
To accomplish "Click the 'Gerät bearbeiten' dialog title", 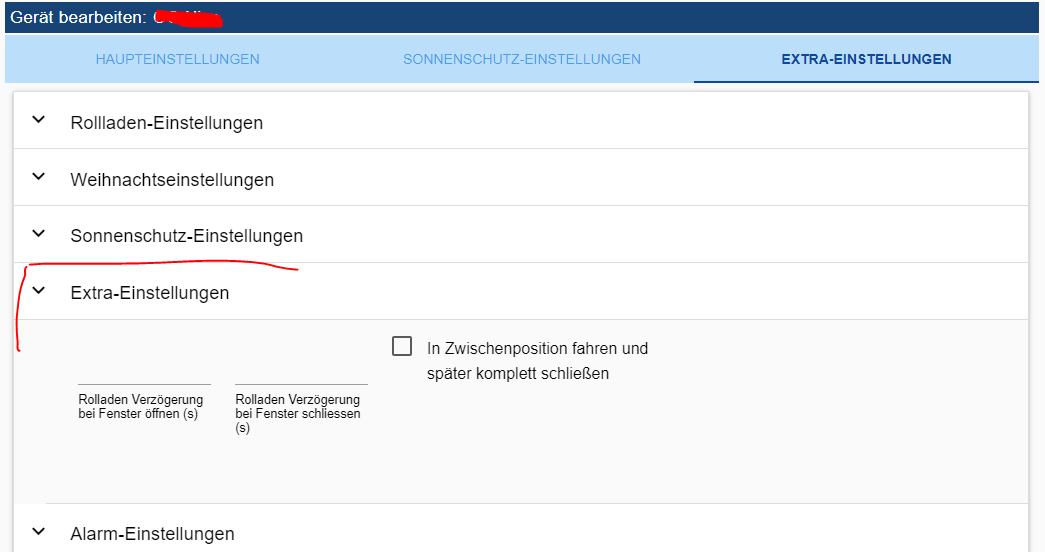I will [x=79, y=18].
